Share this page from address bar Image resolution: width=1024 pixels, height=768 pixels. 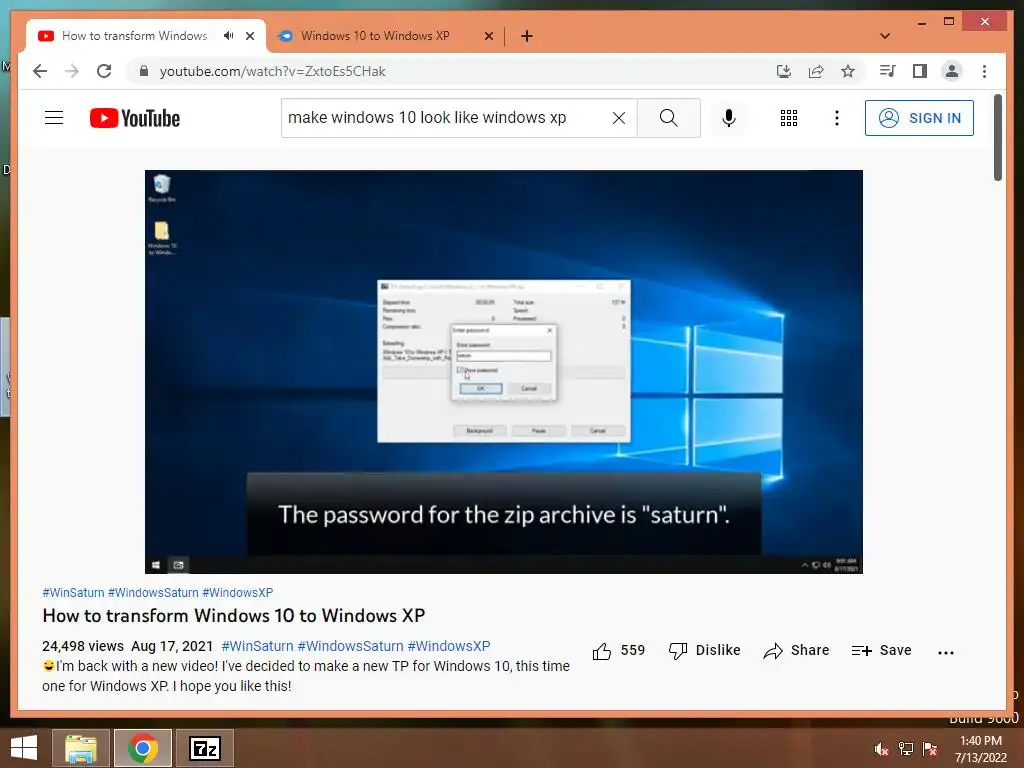(816, 71)
